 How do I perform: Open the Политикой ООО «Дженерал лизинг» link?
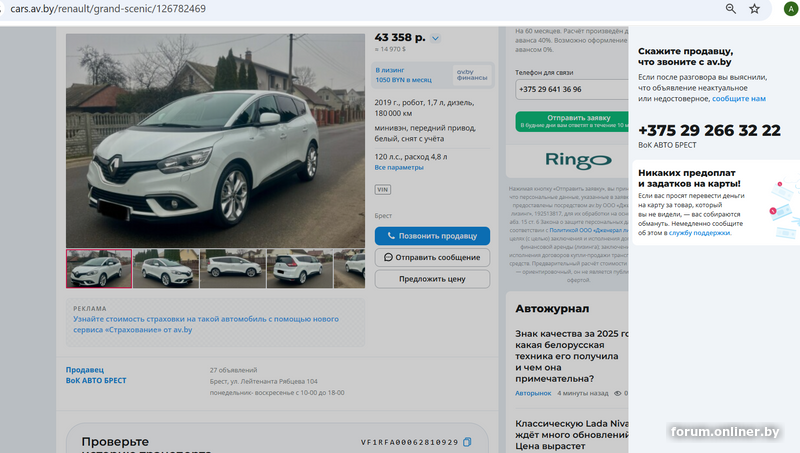[589, 231]
